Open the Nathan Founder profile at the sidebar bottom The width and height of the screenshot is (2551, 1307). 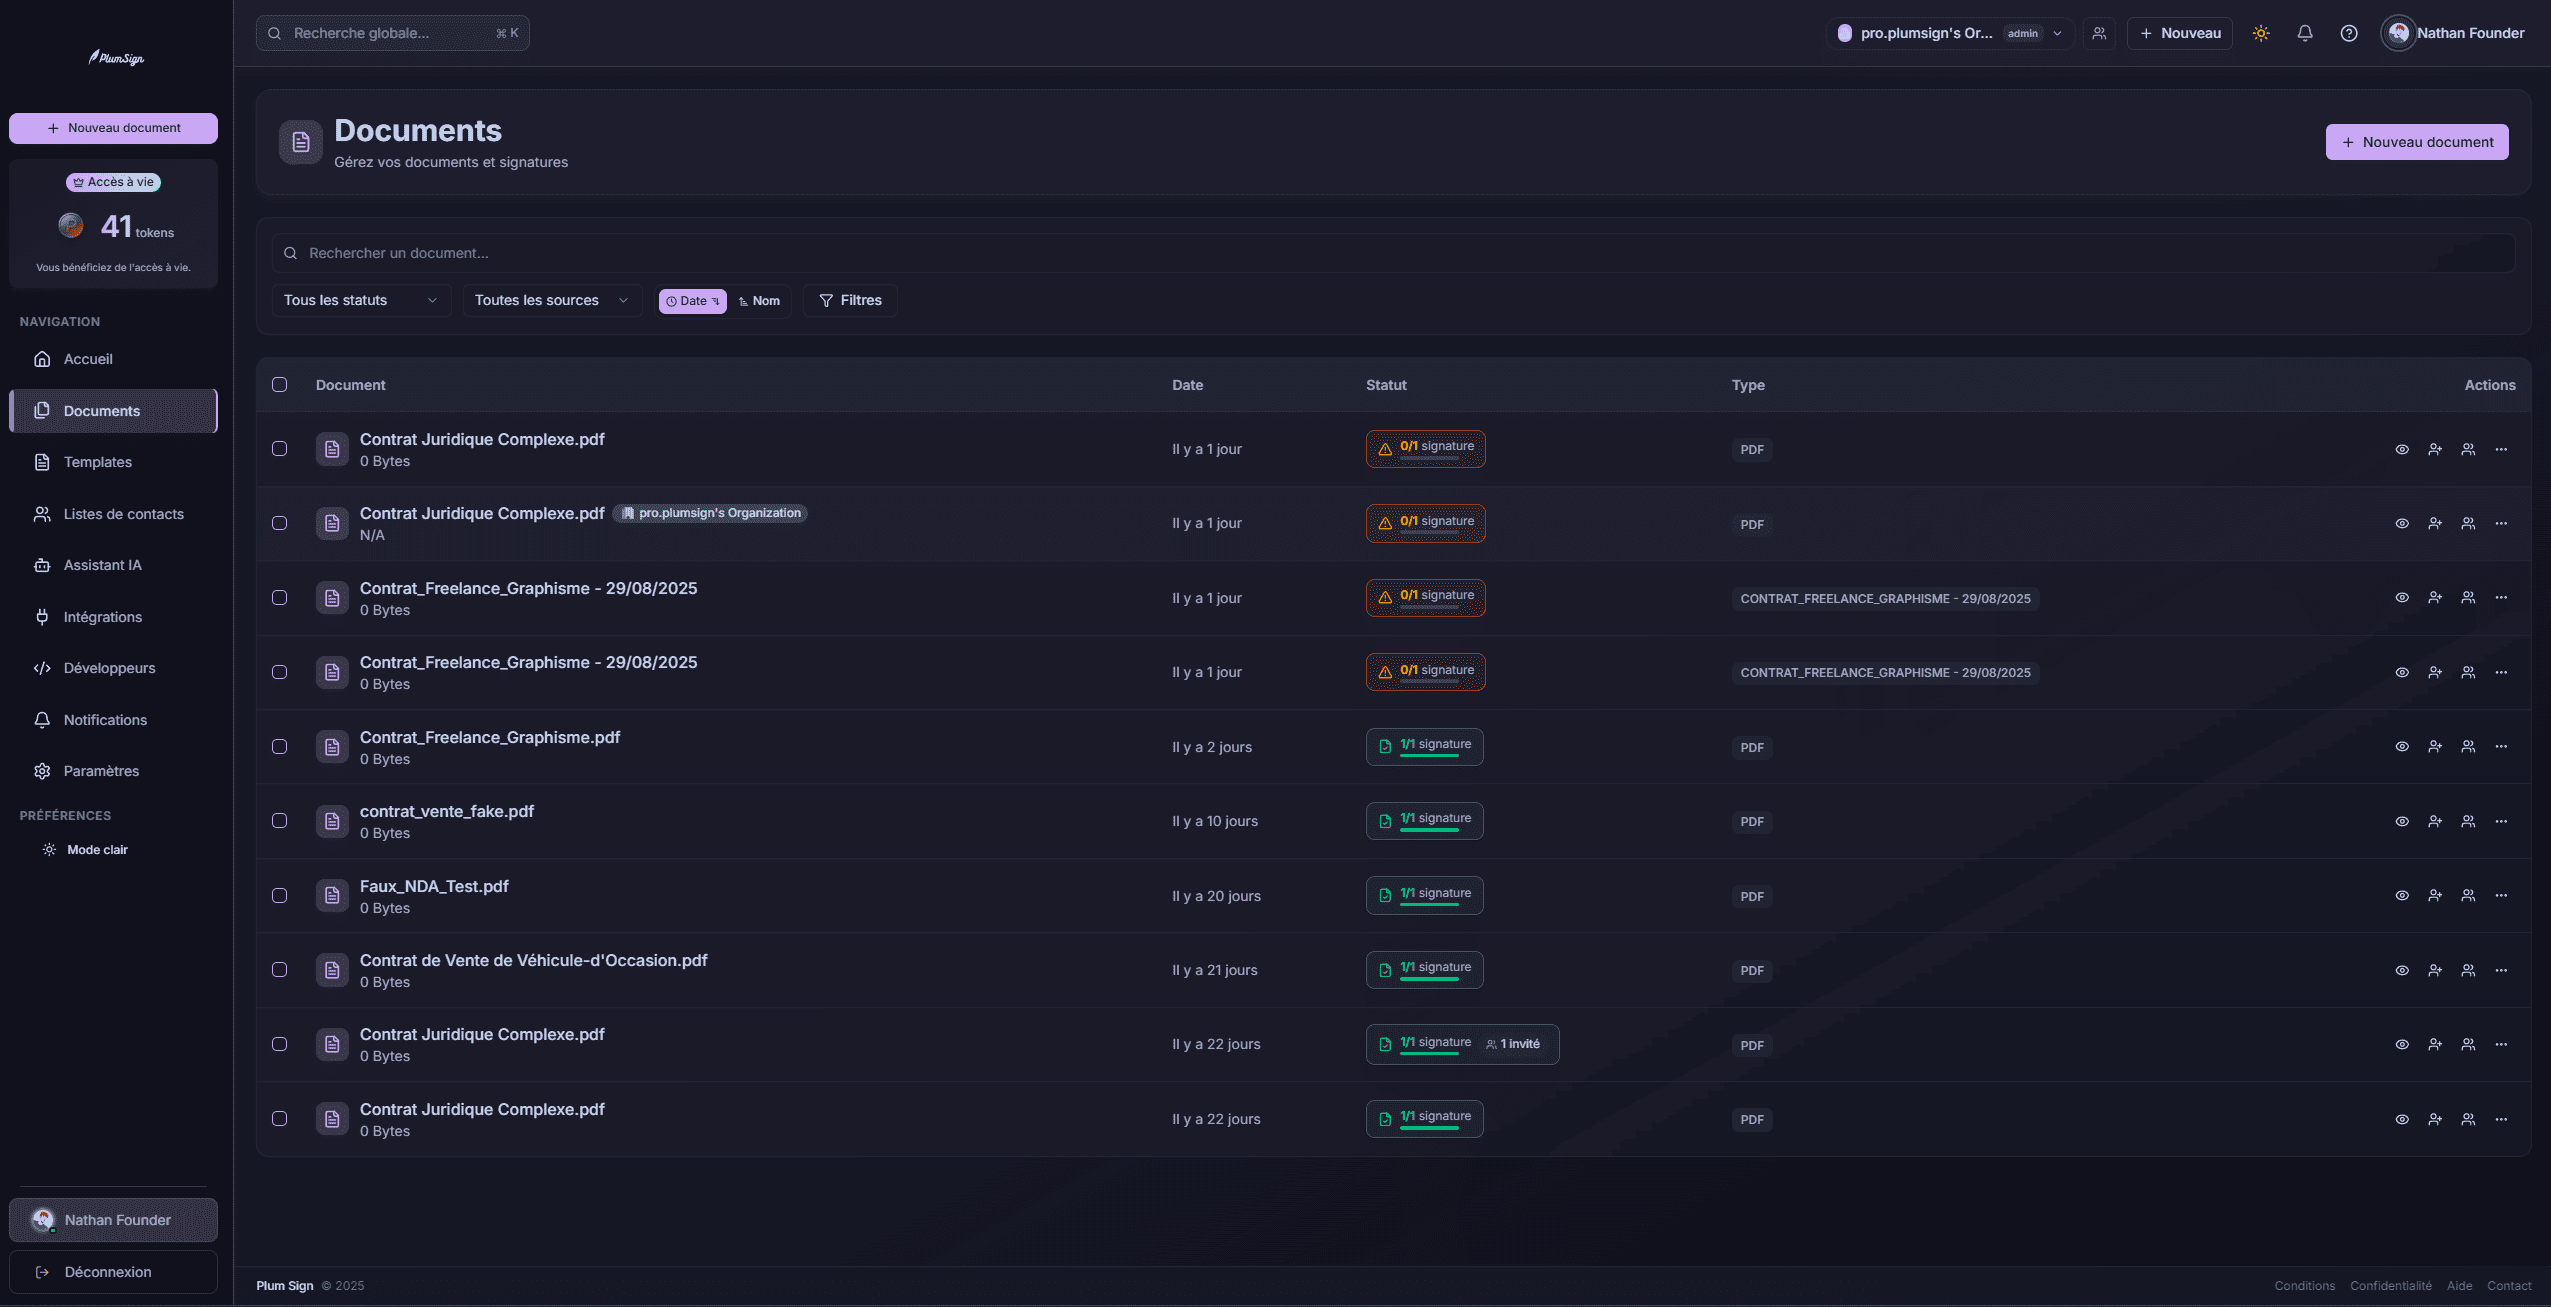113,1220
